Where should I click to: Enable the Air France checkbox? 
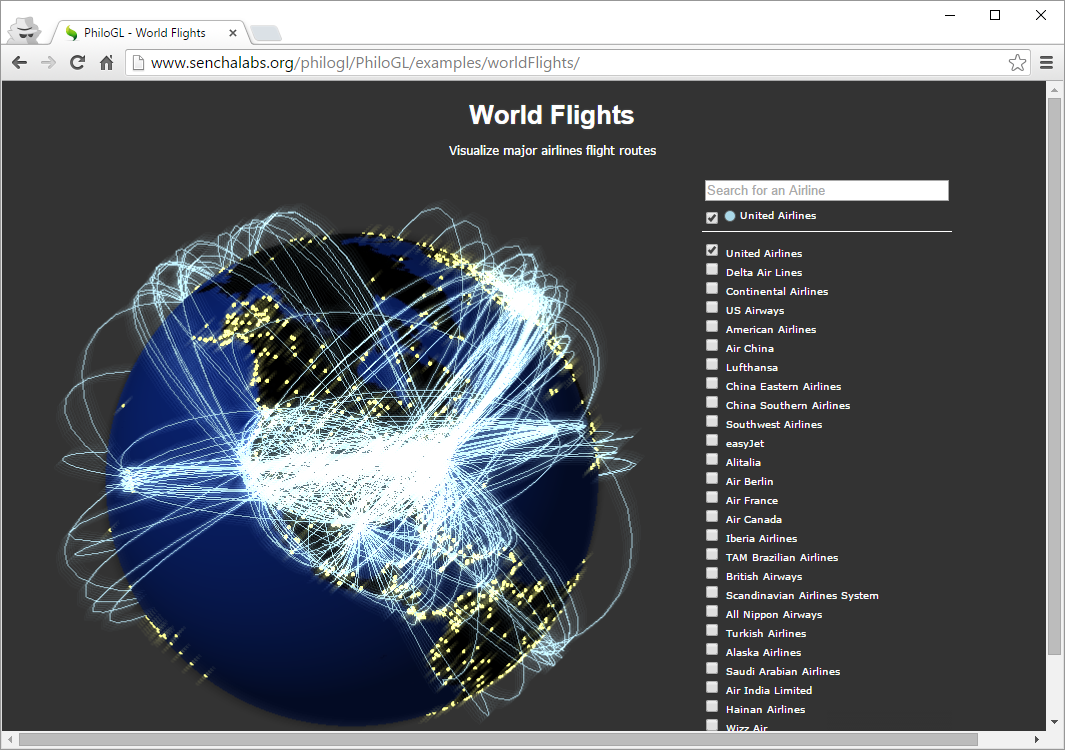(x=712, y=498)
